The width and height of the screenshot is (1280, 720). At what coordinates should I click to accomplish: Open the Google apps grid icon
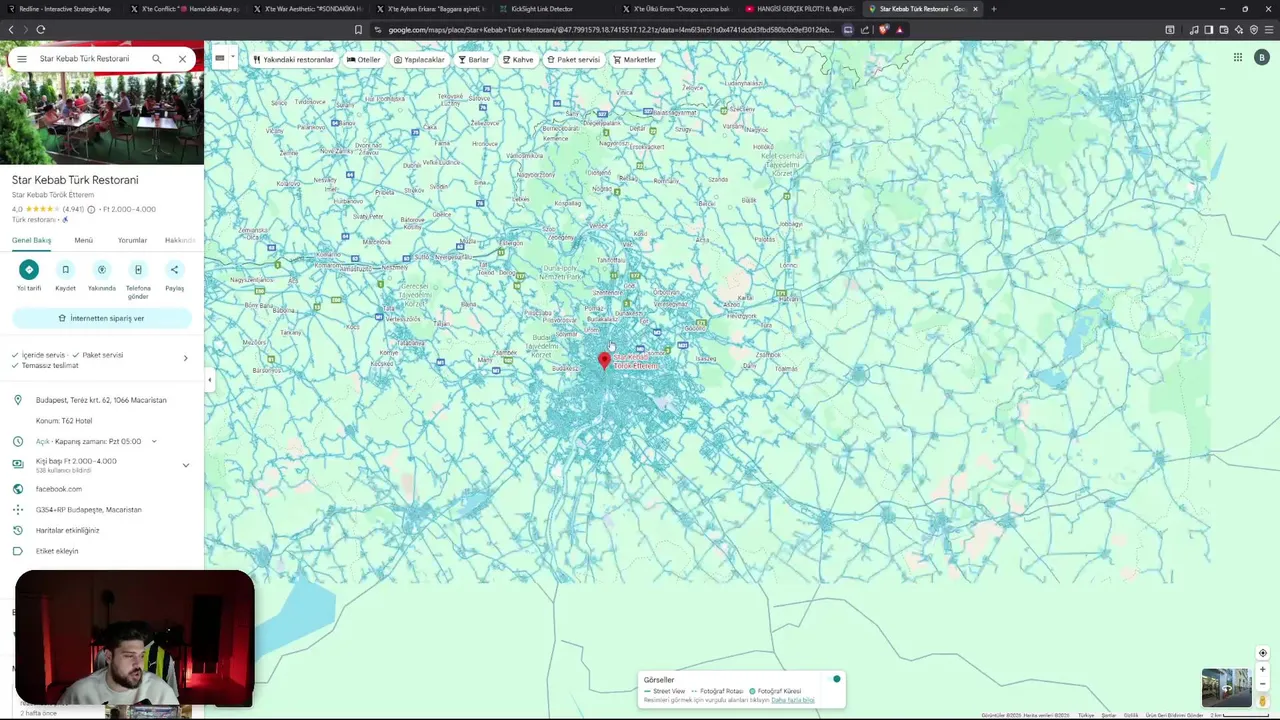(x=1238, y=58)
